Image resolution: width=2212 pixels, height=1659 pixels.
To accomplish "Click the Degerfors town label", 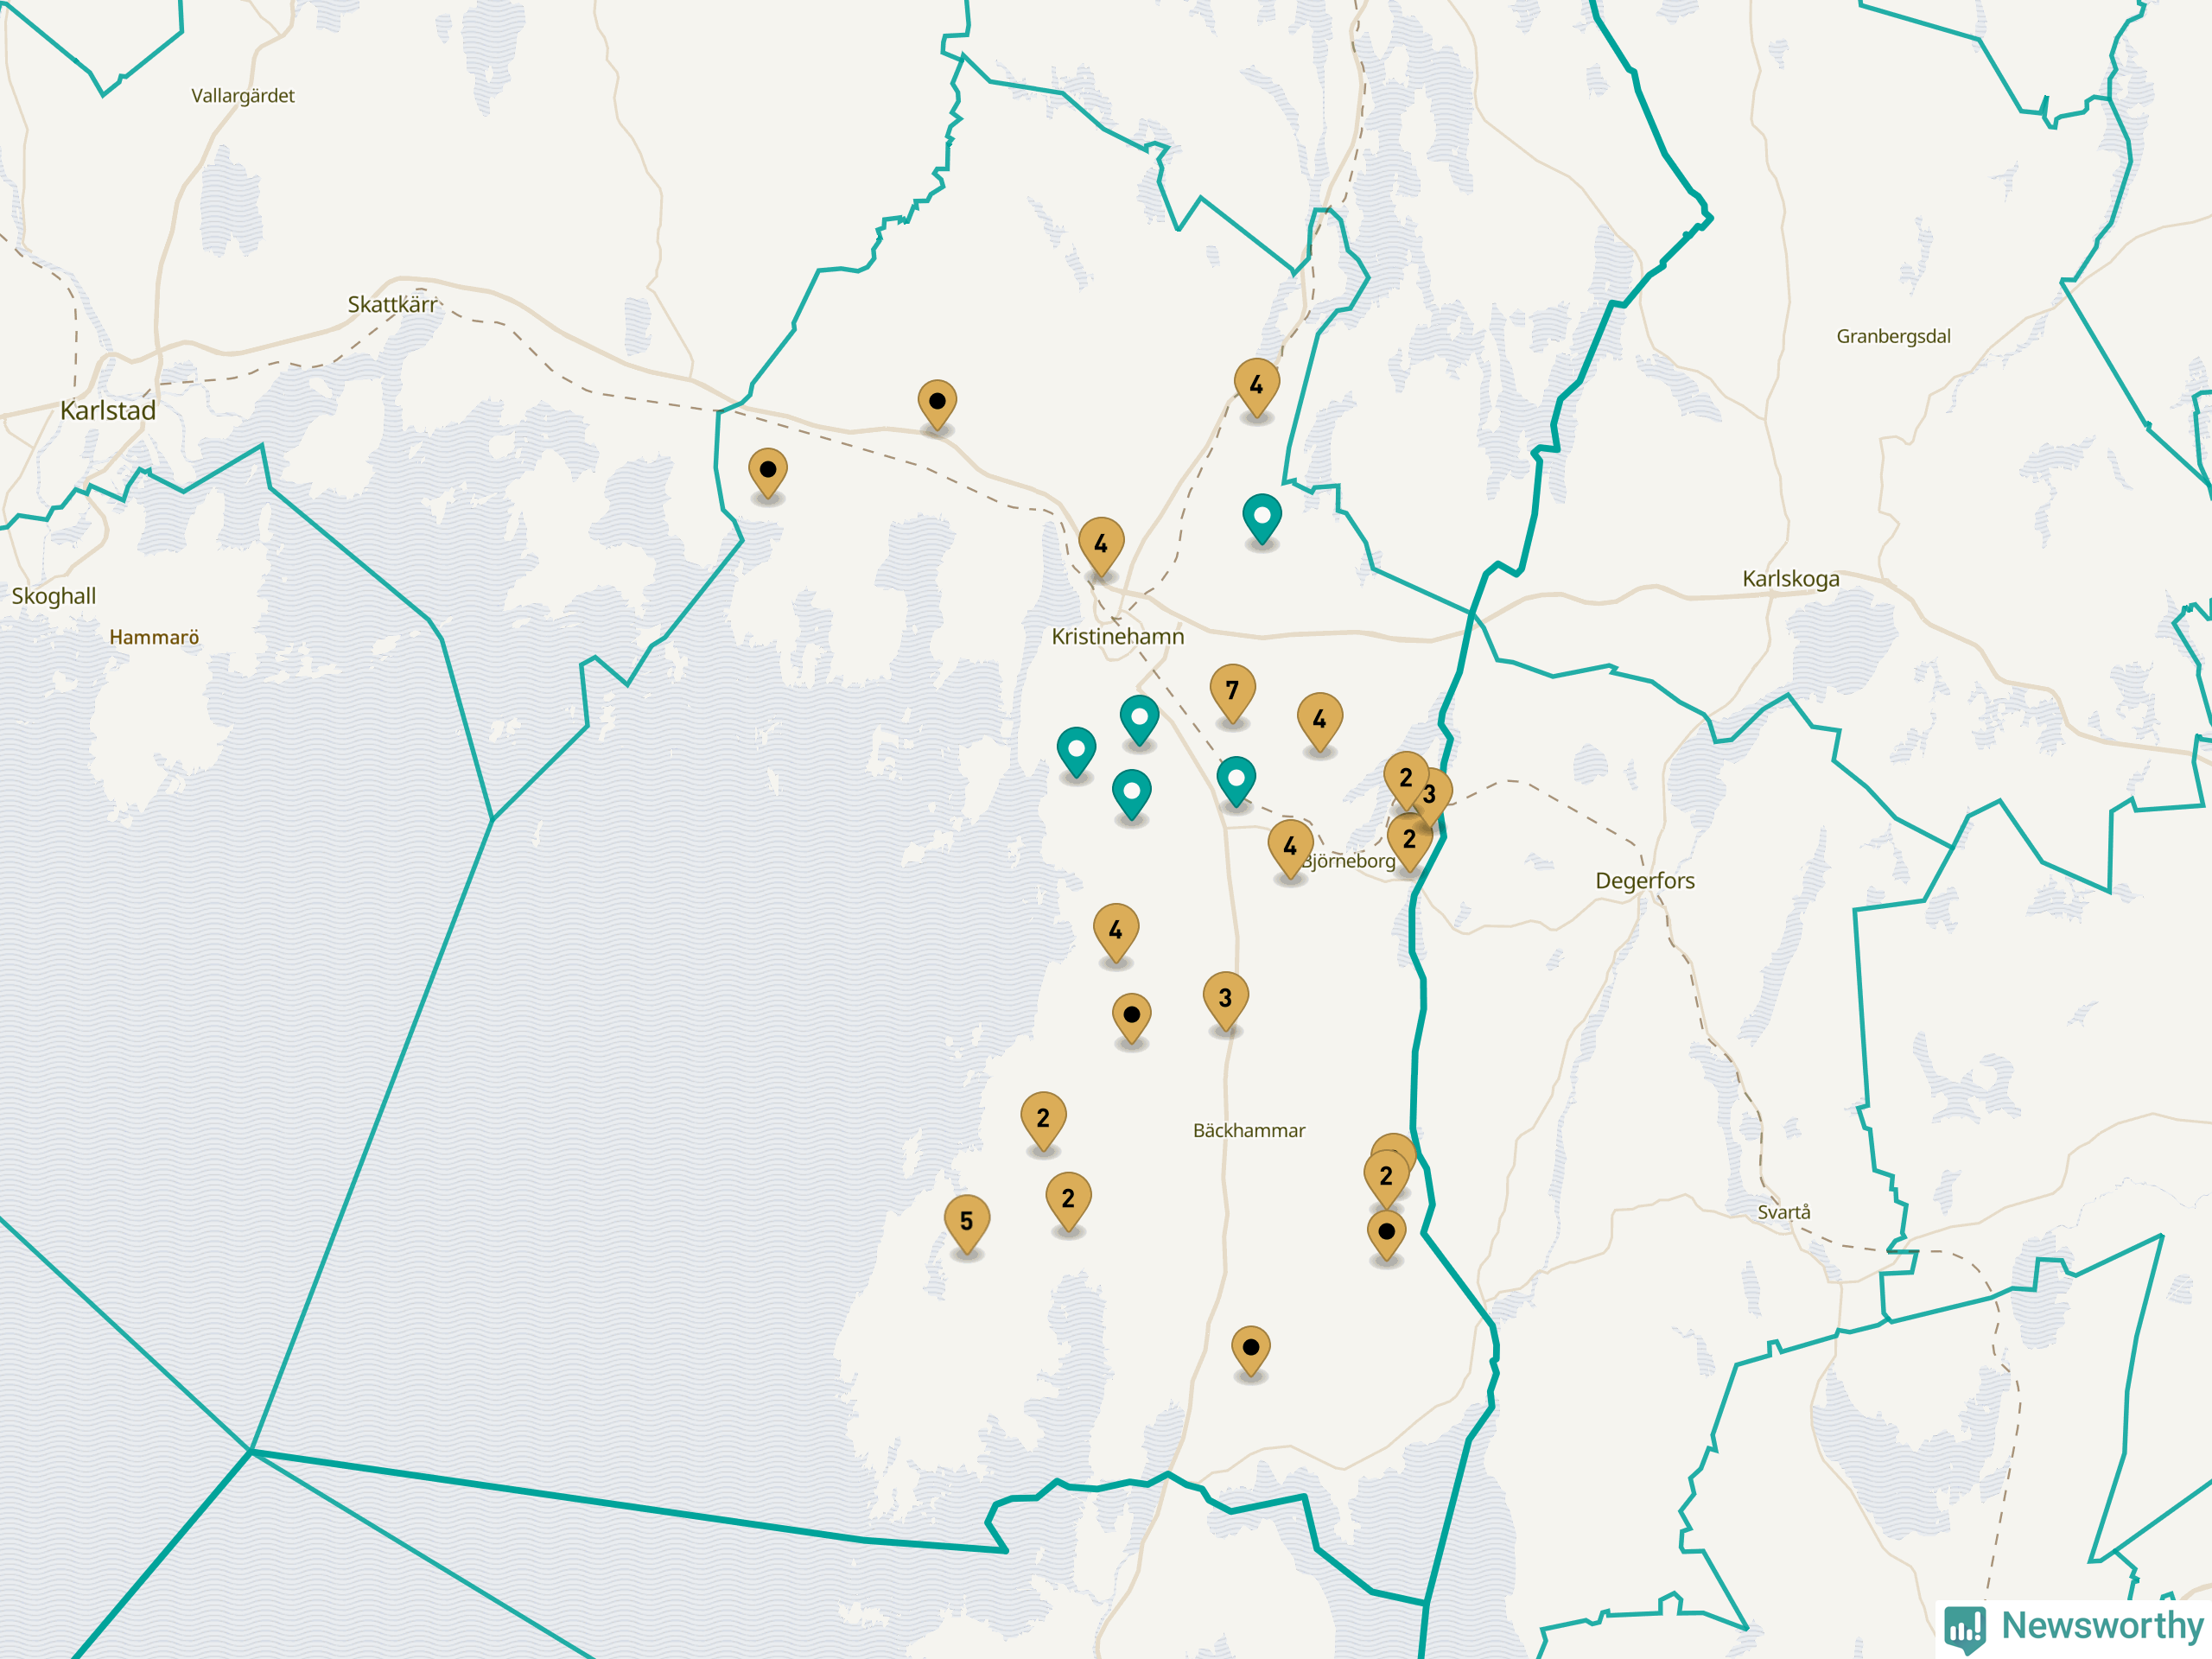I will click(x=1644, y=881).
